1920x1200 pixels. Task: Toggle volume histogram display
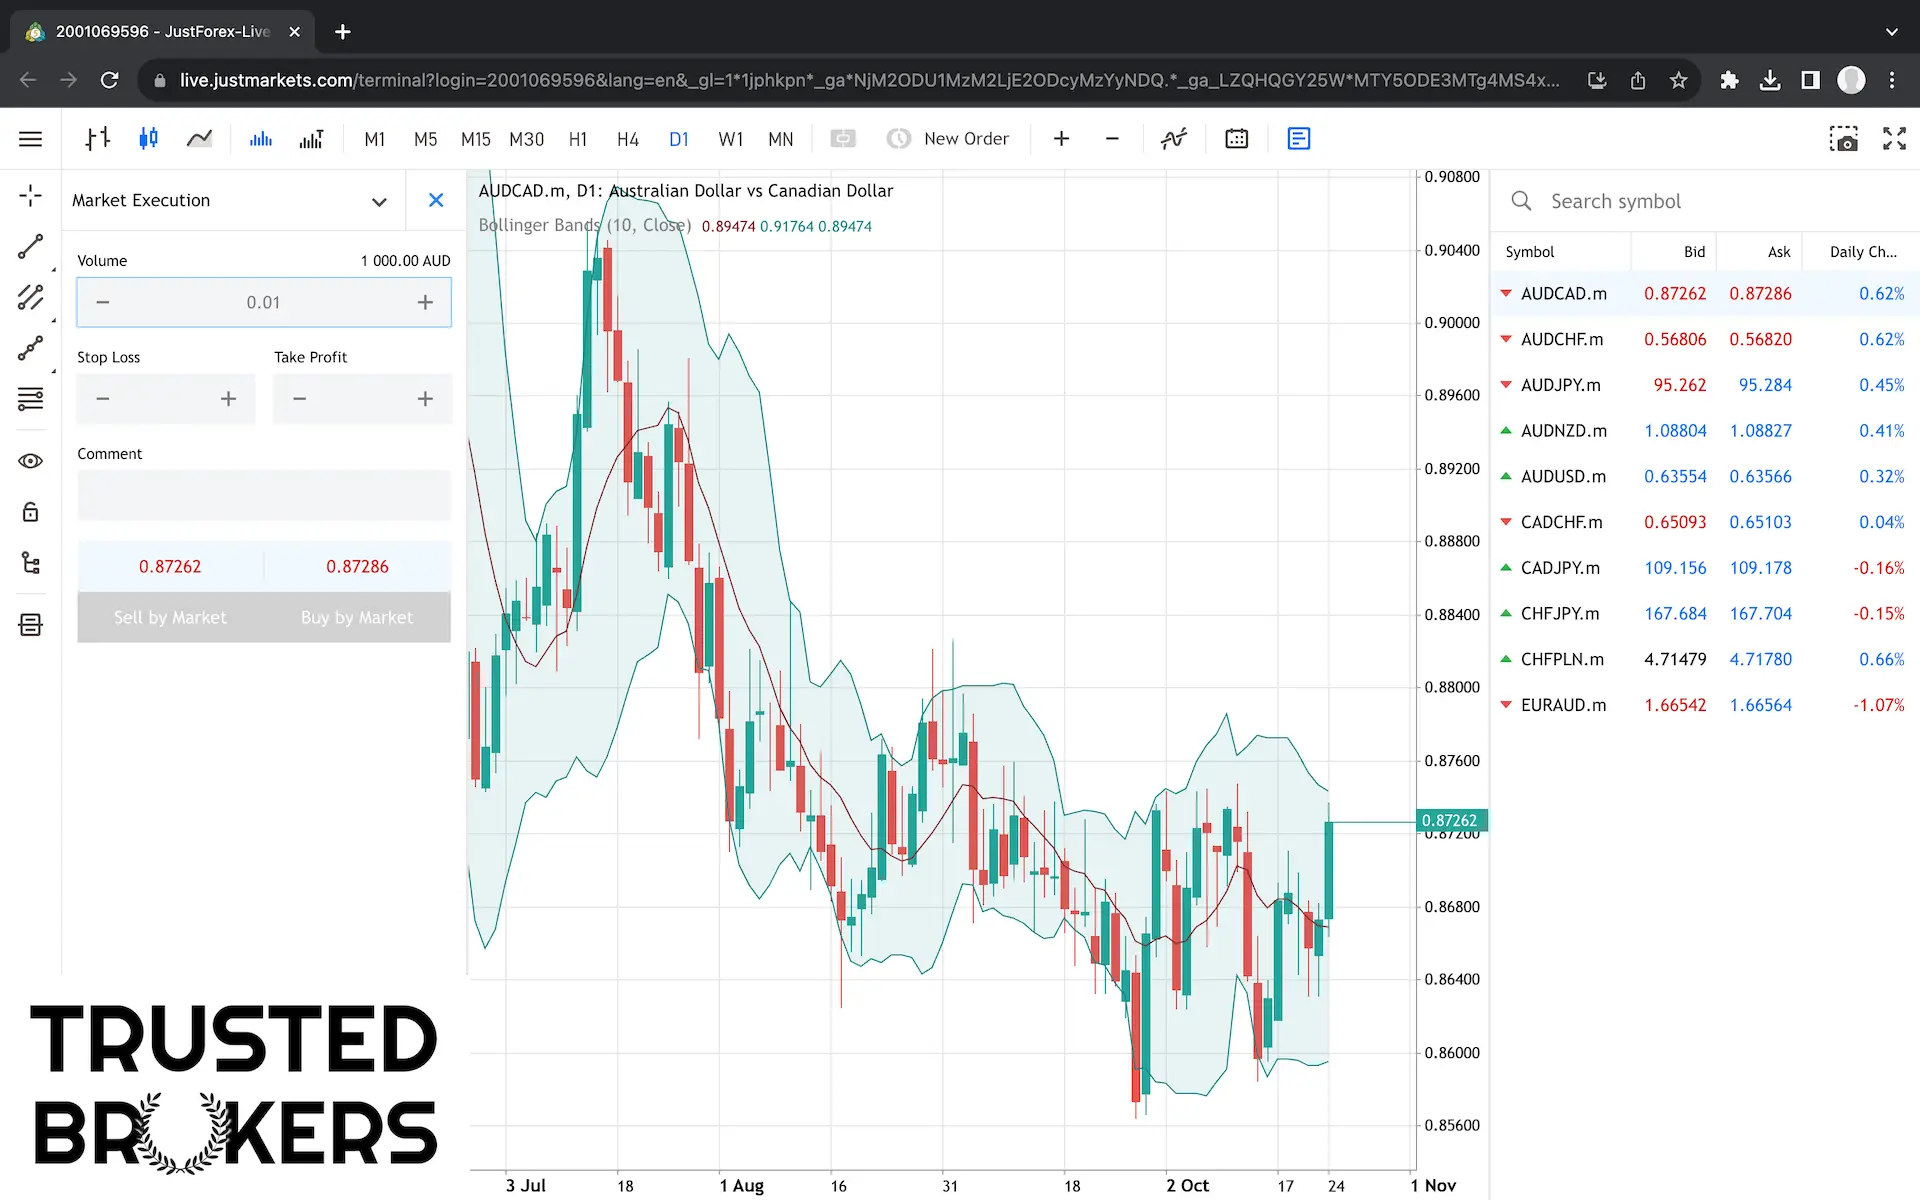(x=260, y=138)
